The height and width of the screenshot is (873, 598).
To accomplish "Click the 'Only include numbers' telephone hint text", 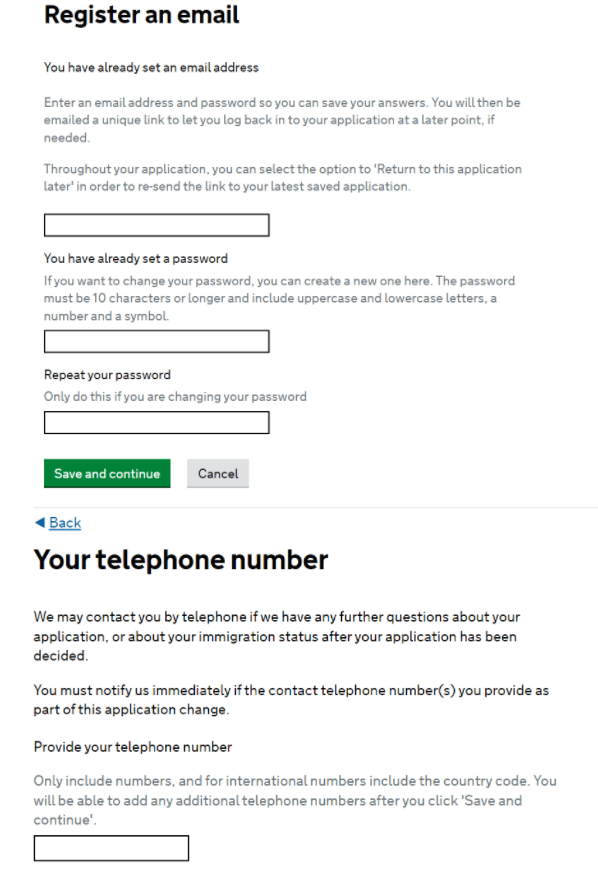I will 295,800.
